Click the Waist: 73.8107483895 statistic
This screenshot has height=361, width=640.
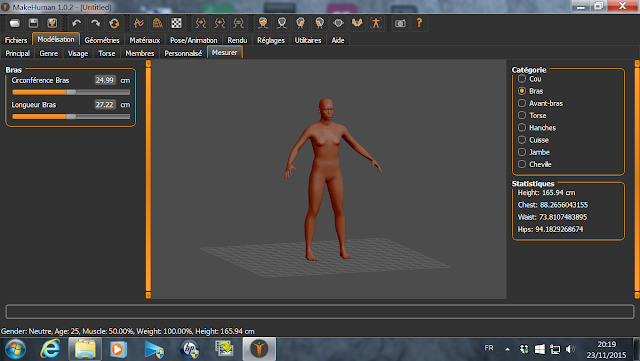(552, 217)
